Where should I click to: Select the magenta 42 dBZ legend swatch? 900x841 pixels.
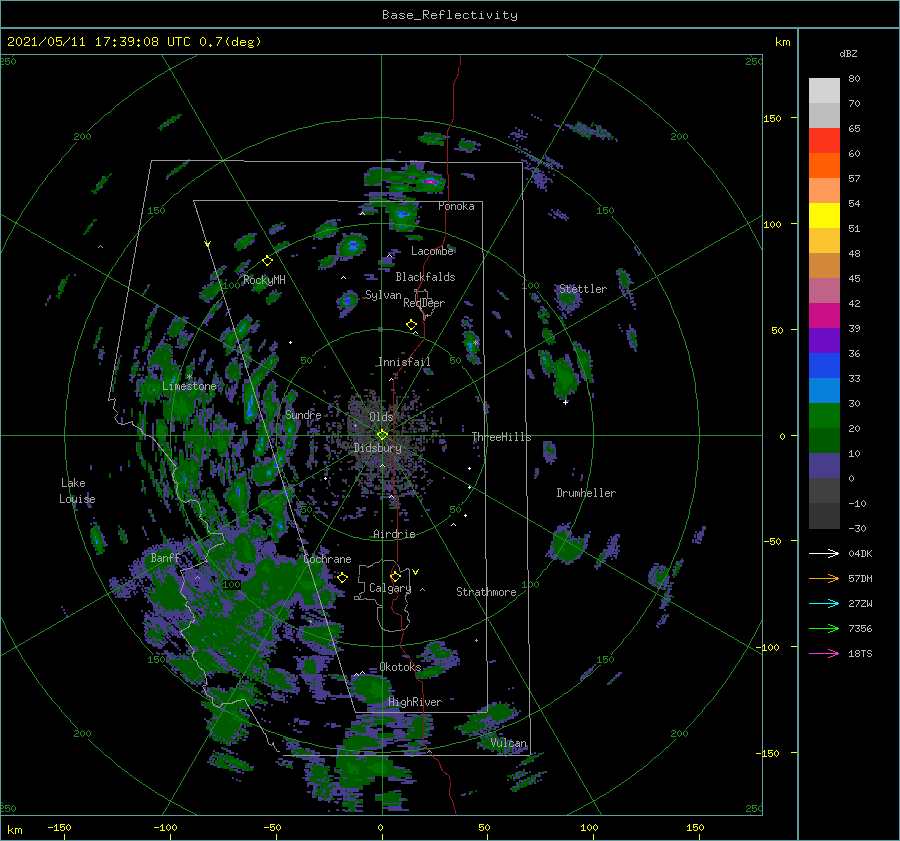point(824,315)
